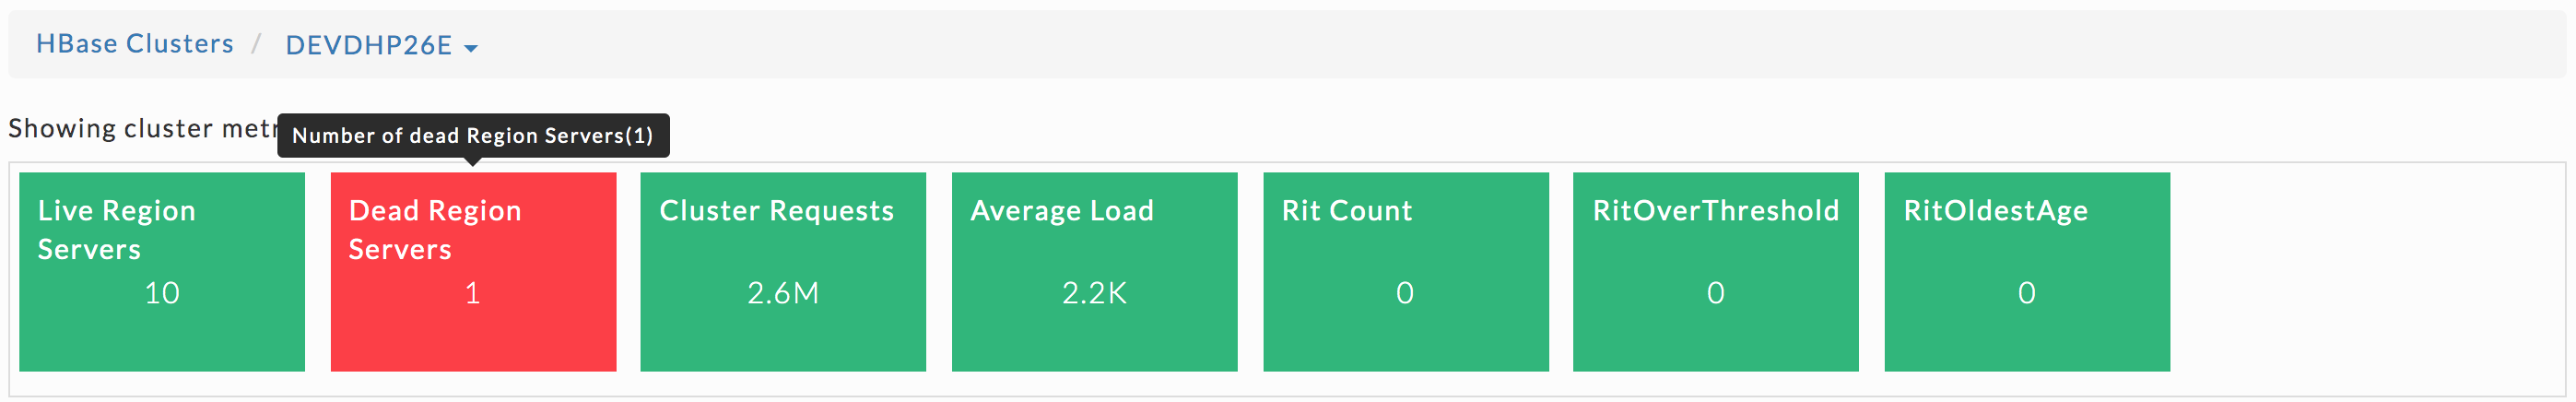Open the red Dead Region Servers tile
Viewport: 2576px width, 402px height.
tap(473, 272)
